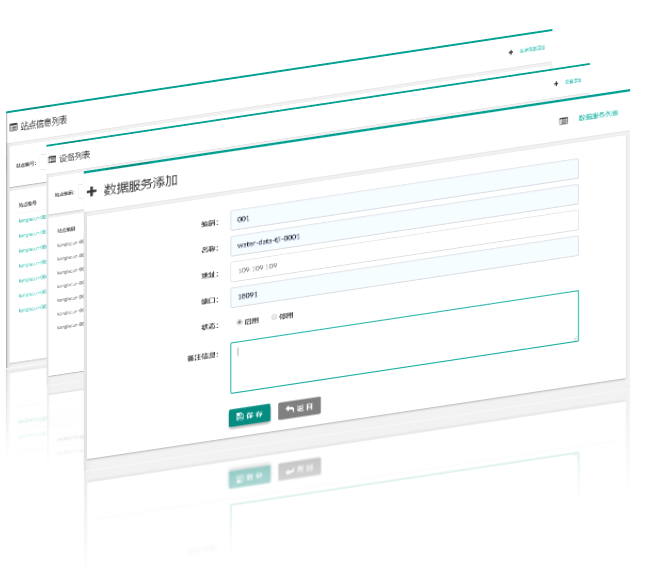The height and width of the screenshot is (576, 650).
Task: Focus the address field showing 109.109.109
Action: point(404,246)
